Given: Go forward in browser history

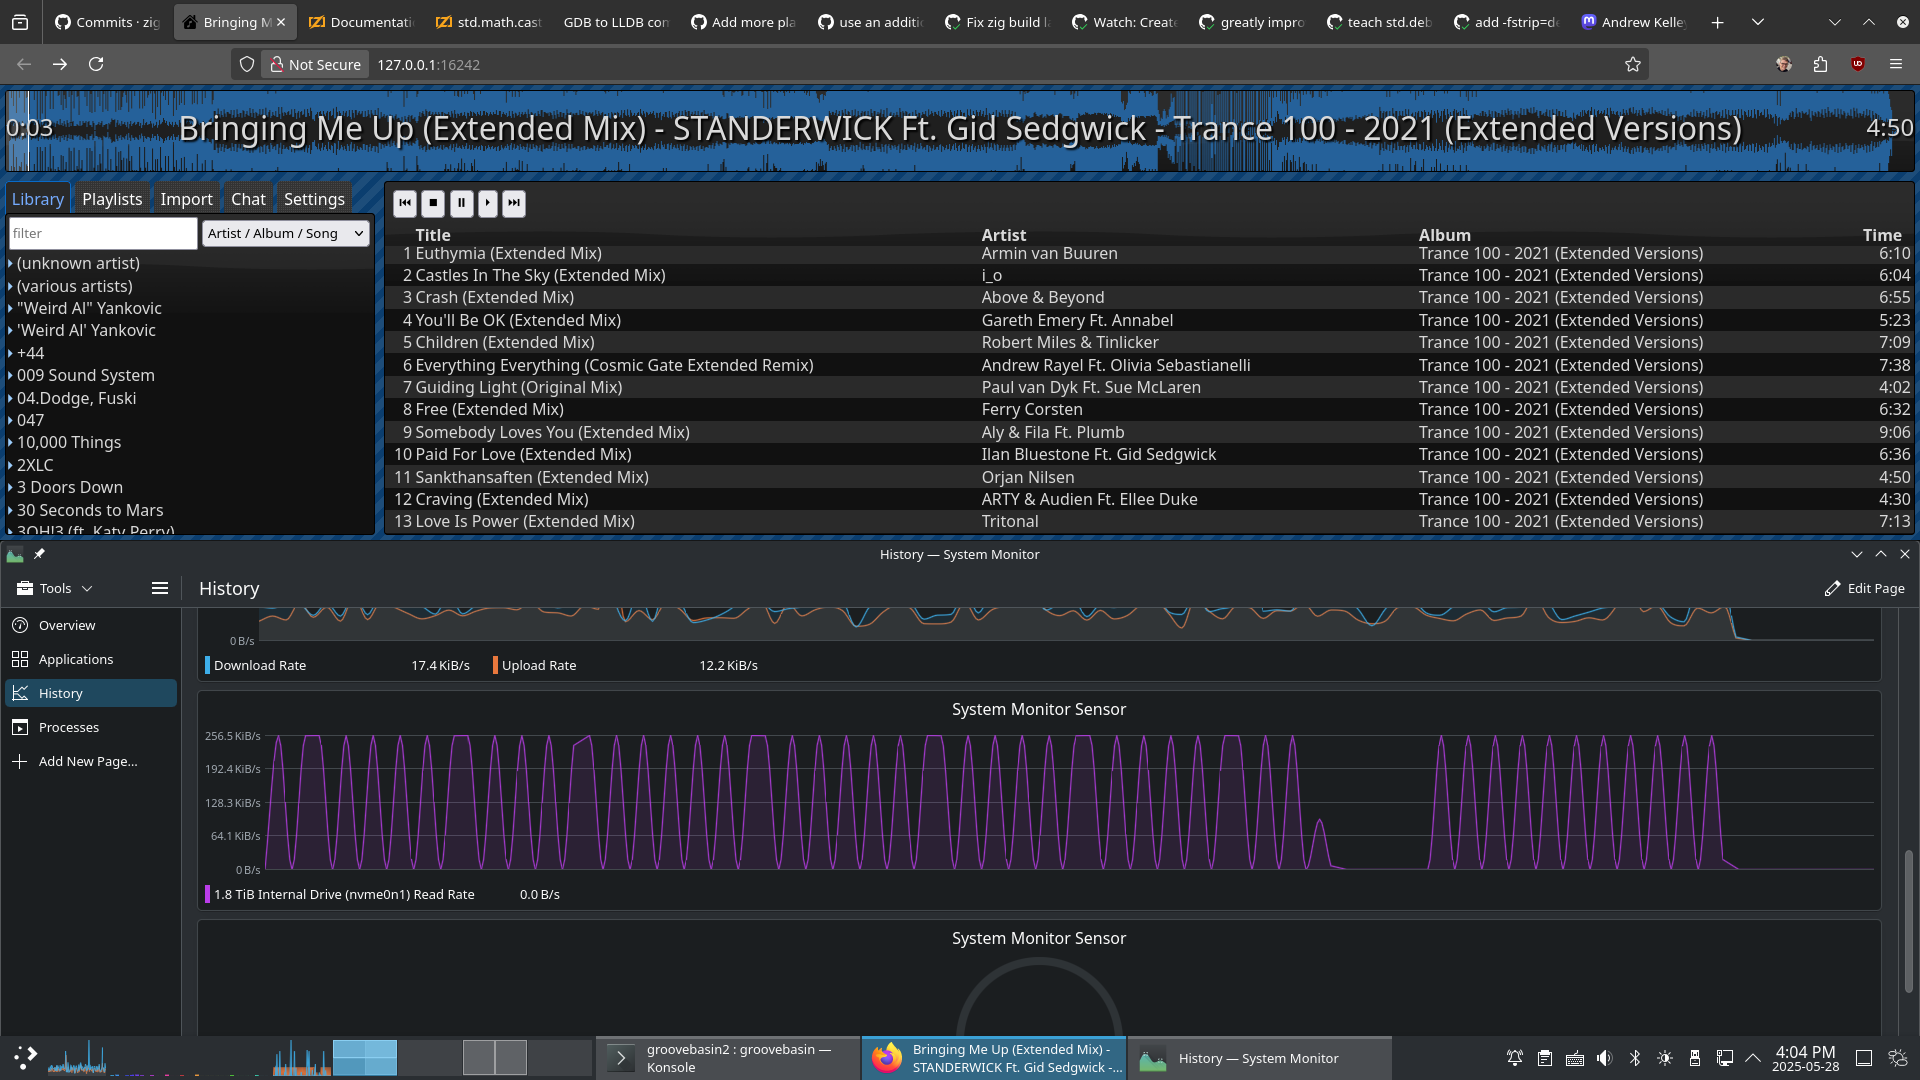Looking at the screenshot, I should [x=60, y=64].
